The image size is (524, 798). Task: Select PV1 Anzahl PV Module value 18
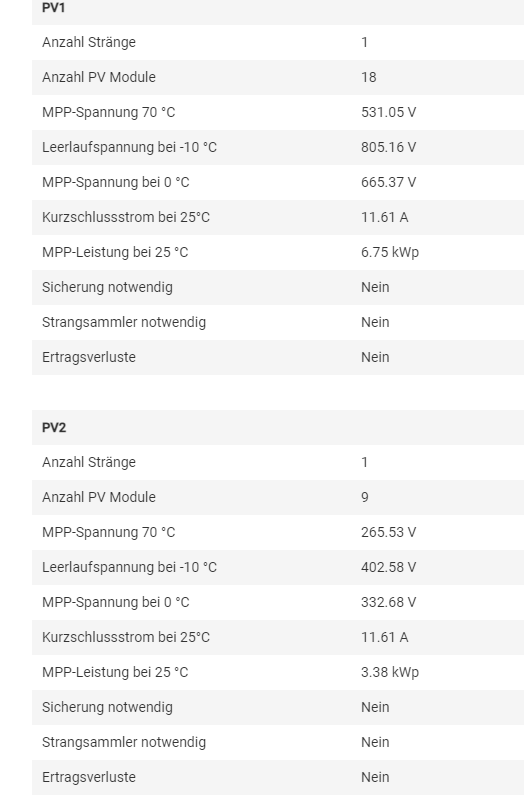(369, 77)
